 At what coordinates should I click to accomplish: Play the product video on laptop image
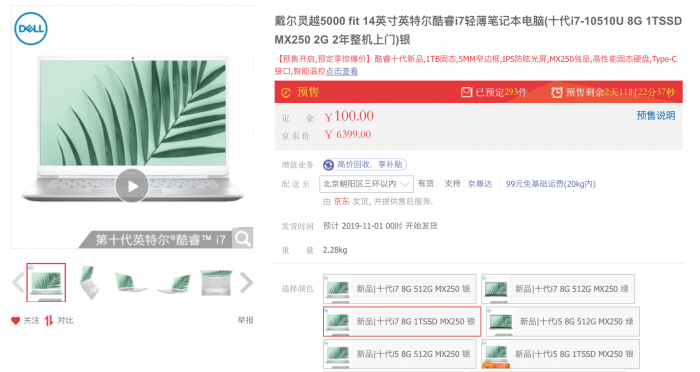pos(132,186)
